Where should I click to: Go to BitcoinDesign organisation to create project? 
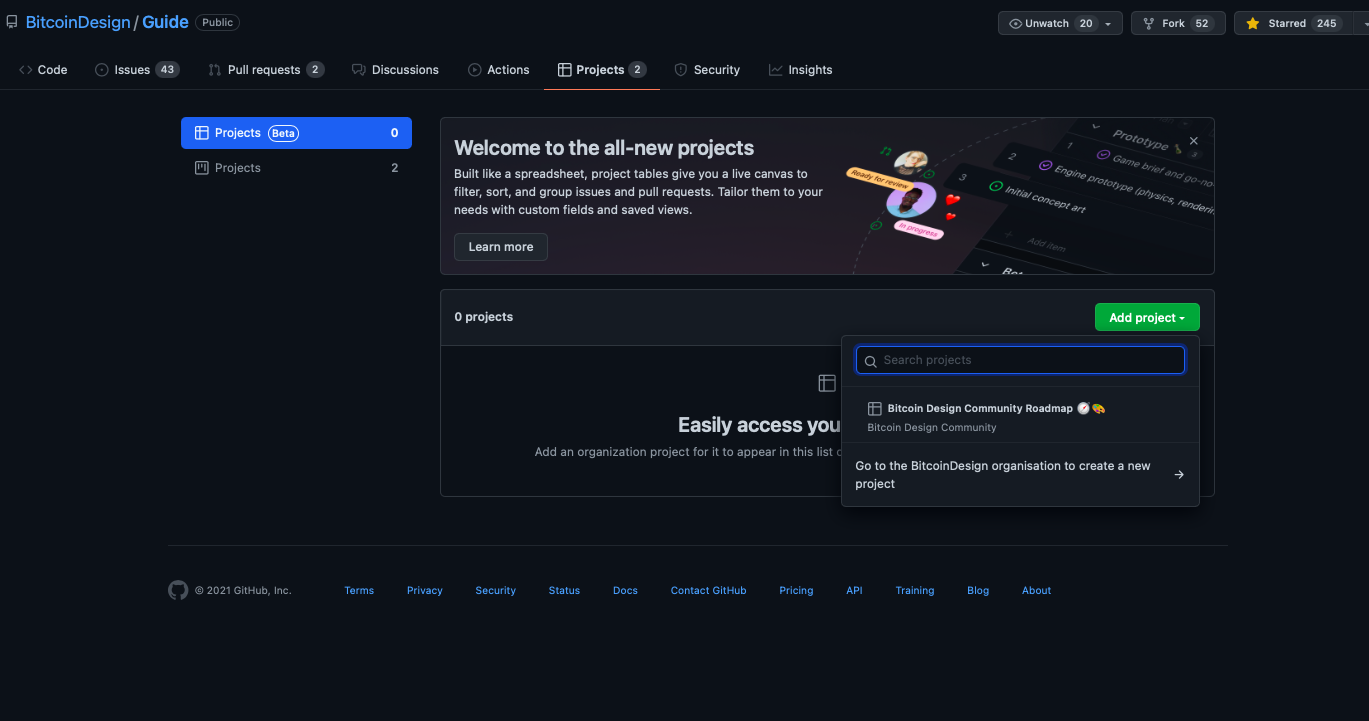1020,475
